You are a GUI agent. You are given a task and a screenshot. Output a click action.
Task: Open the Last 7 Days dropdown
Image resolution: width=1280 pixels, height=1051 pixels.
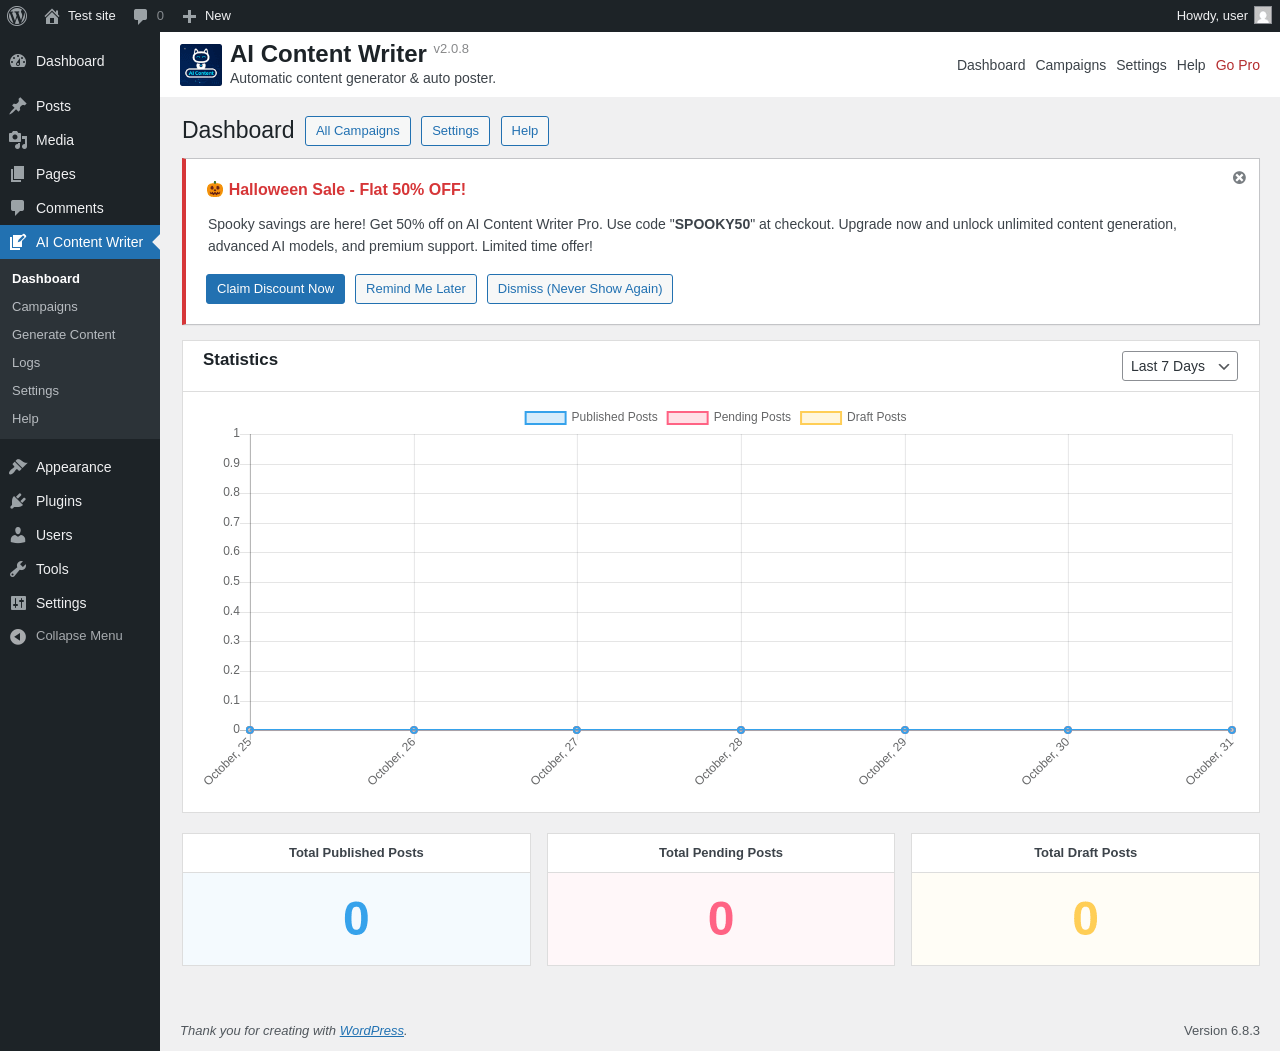tap(1180, 366)
